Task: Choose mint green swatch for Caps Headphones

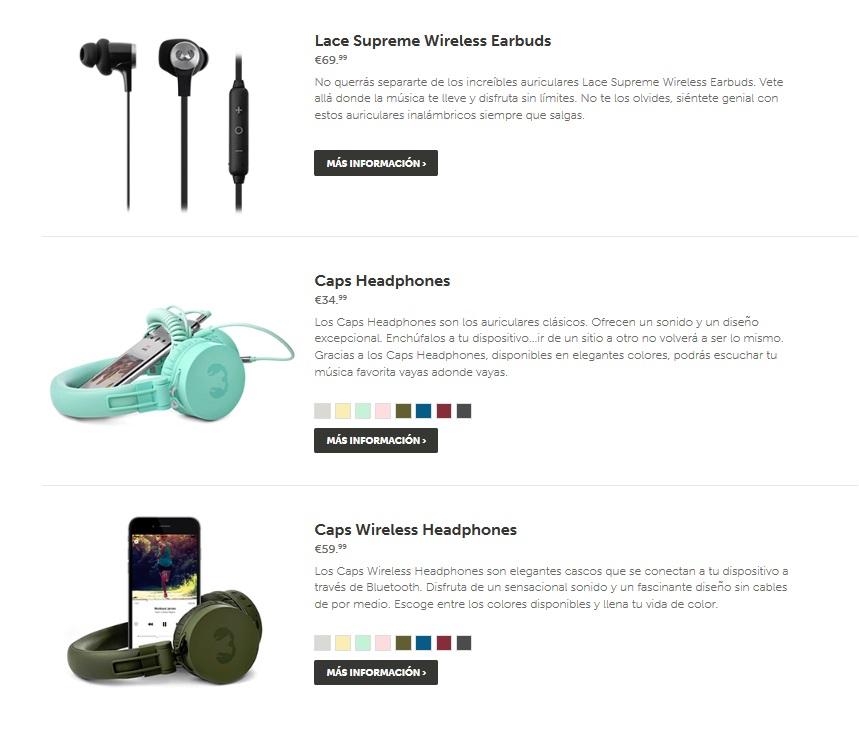Action: click(x=363, y=411)
